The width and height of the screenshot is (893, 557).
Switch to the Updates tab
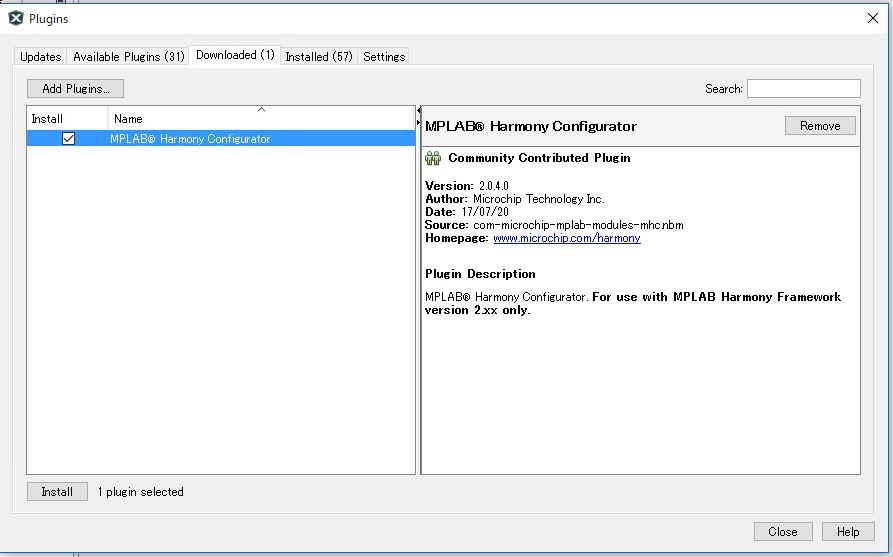(x=40, y=56)
